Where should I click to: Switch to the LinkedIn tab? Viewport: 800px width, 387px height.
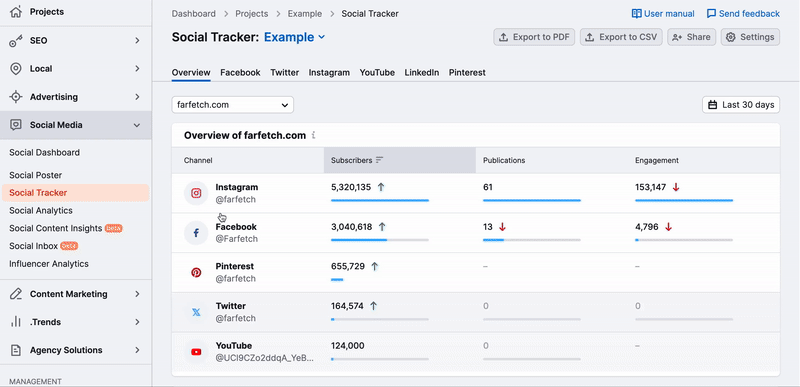pos(422,72)
